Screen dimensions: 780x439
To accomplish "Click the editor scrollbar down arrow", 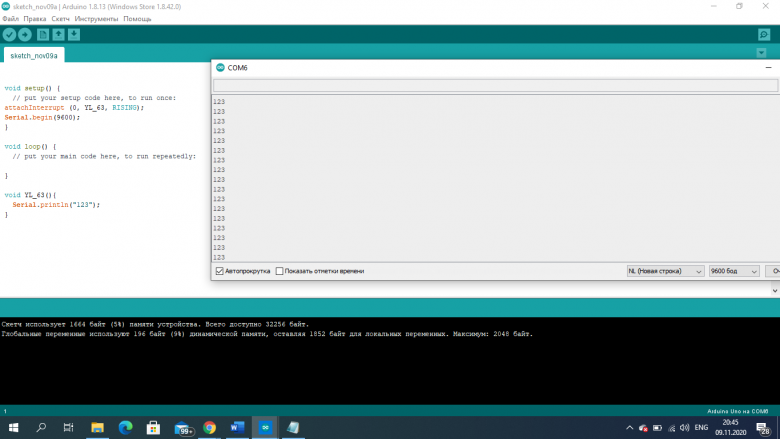I will click(x=775, y=291).
